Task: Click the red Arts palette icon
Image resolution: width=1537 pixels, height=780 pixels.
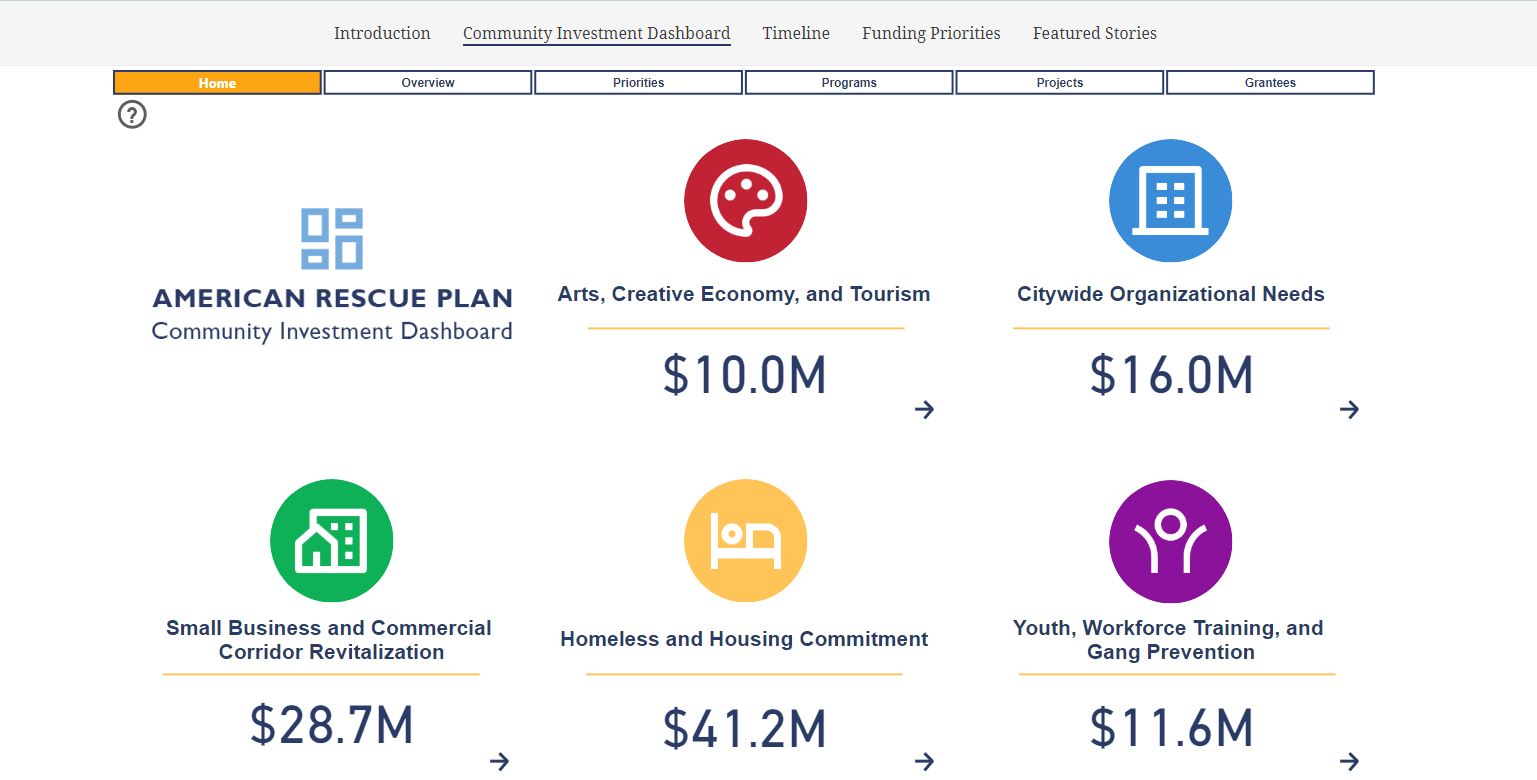Action: click(x=745, y=200)
